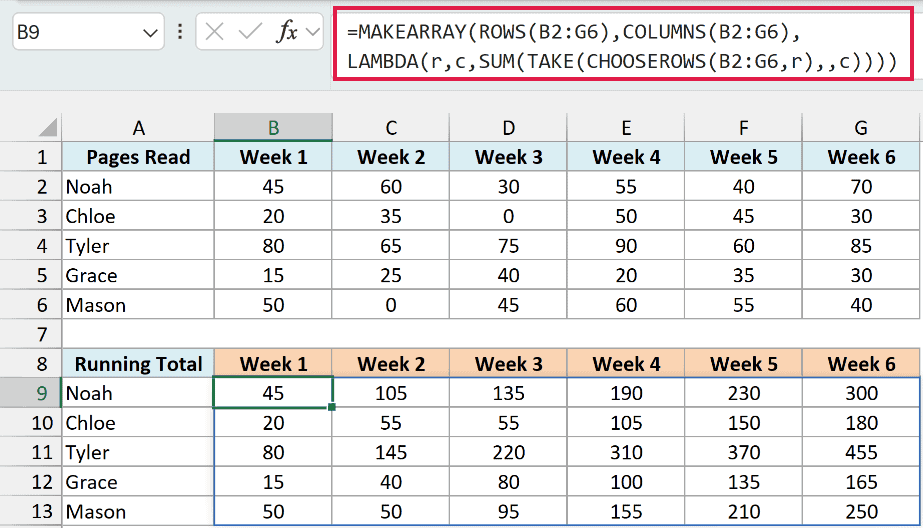923x528 pixels.
Task: Click cell F10 with value 150
Action: (743, 423)
